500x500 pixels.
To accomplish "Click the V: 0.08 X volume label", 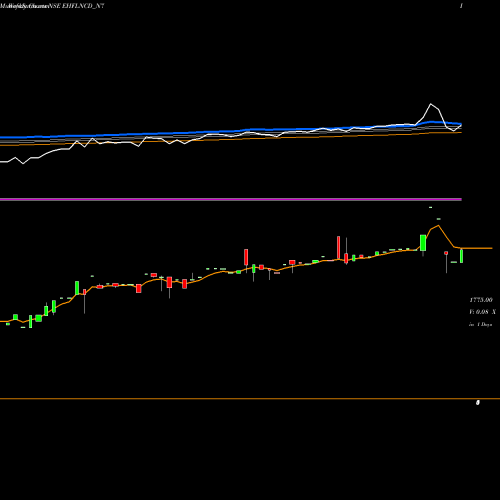I will (x=482, y=312).
